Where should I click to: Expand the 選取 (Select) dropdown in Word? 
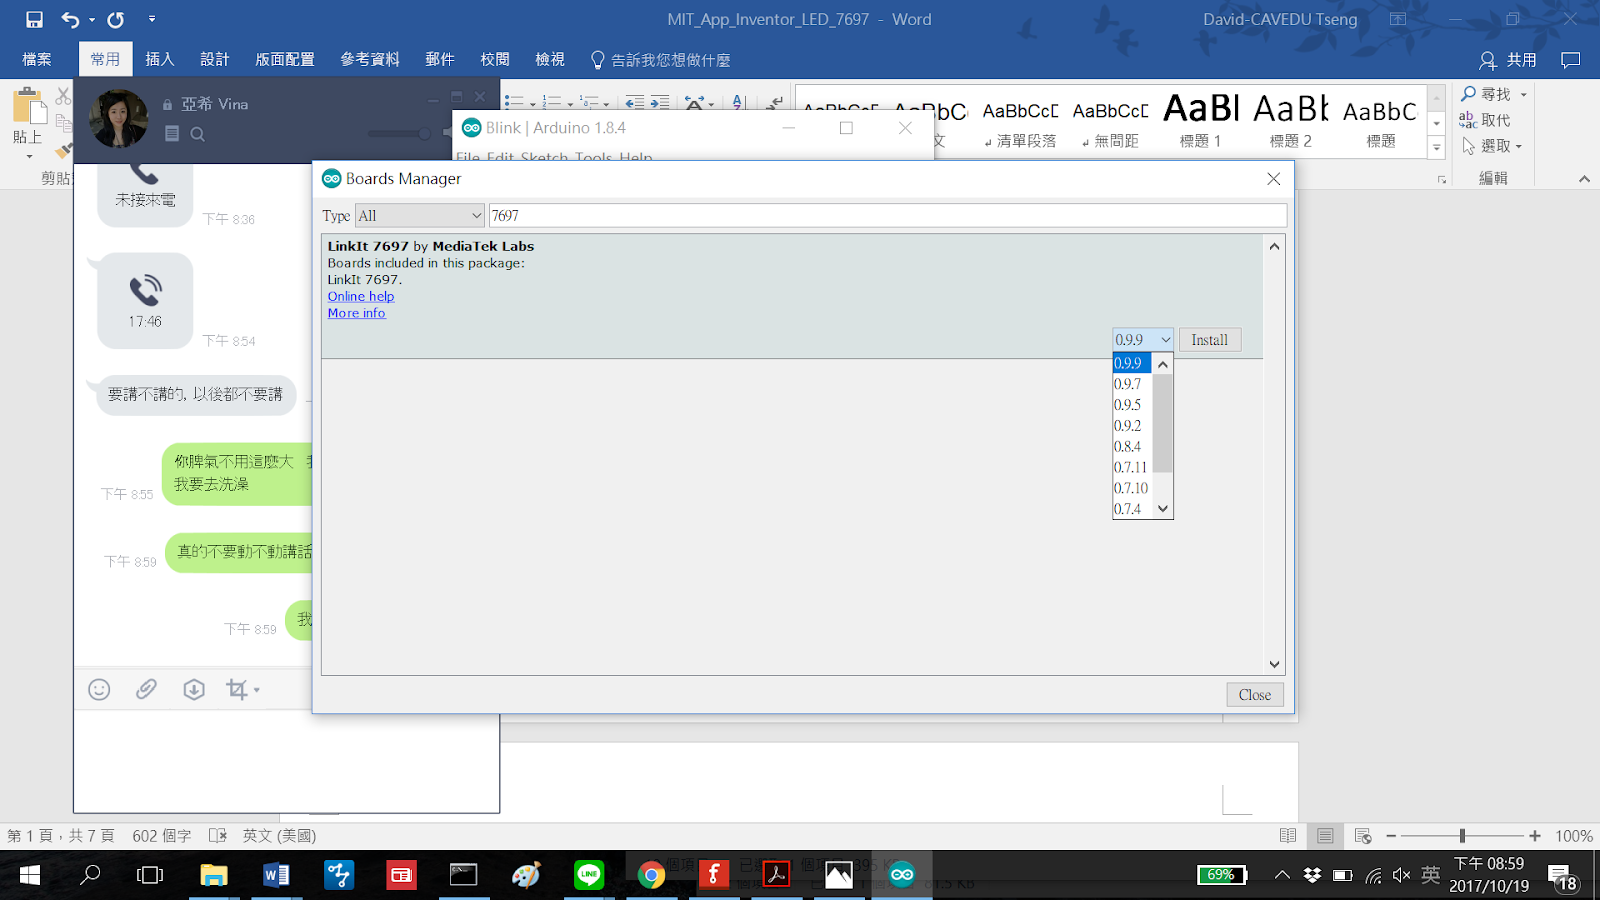[x=1519, y=146]
